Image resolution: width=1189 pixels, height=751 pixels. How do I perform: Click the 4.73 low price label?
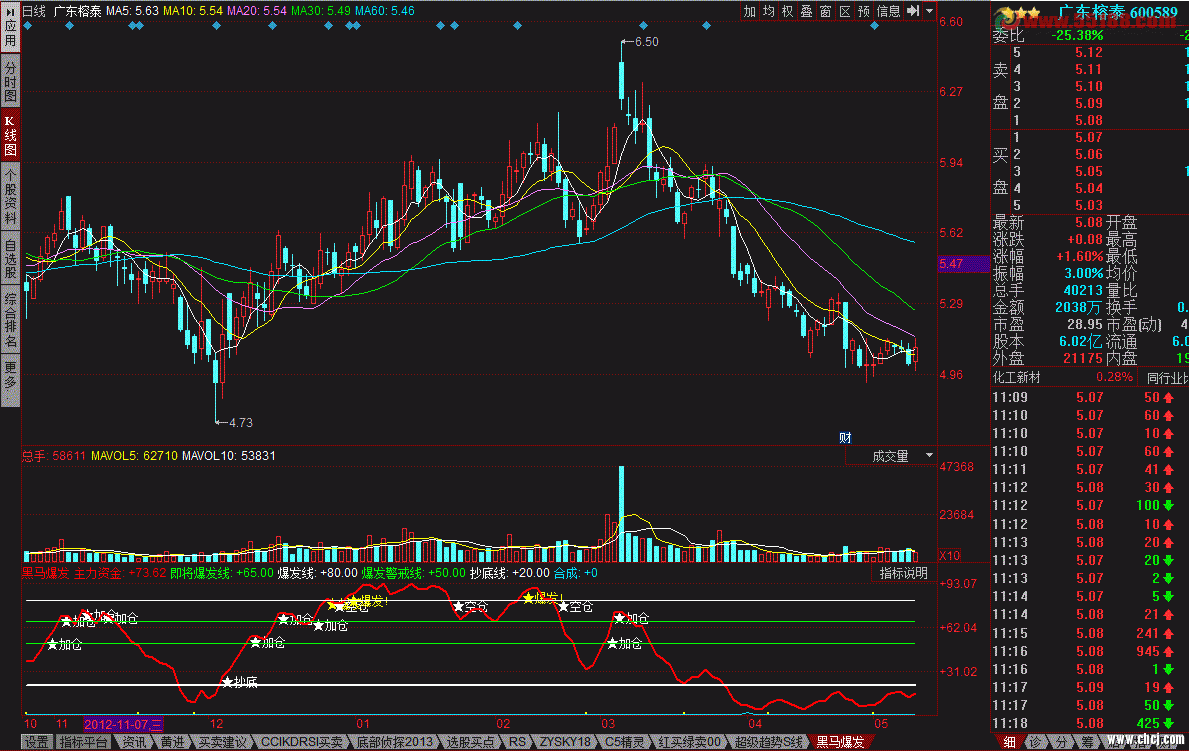(x=240, y=423)
